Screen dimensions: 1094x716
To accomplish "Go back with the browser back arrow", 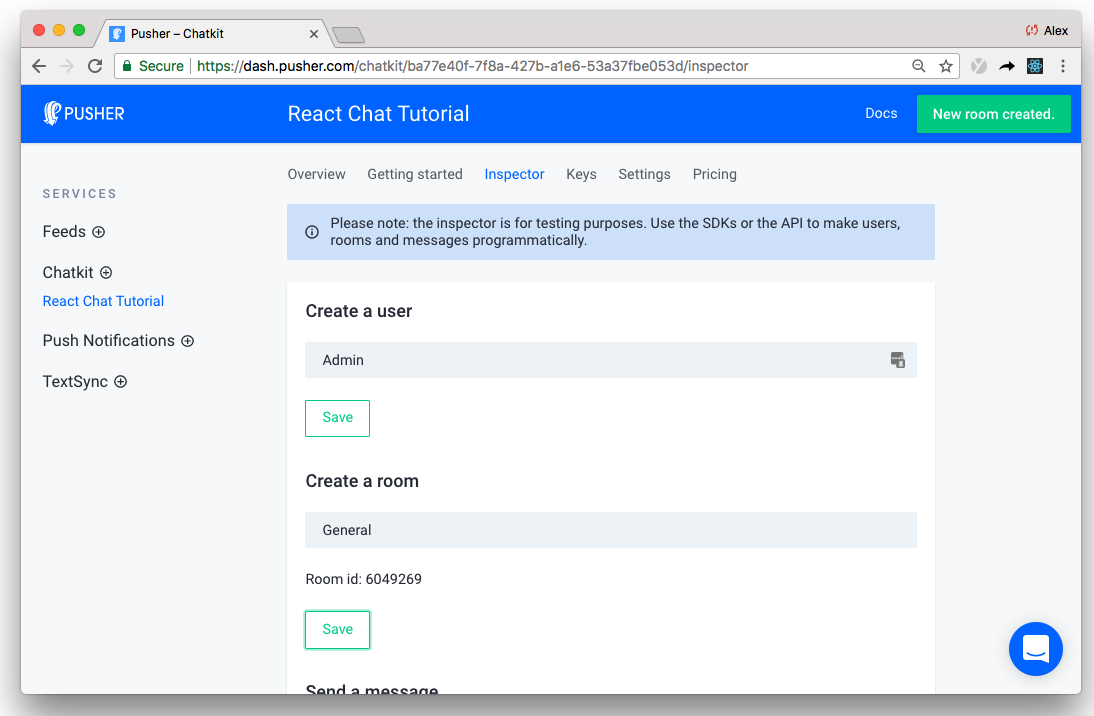I will (39, 66).
